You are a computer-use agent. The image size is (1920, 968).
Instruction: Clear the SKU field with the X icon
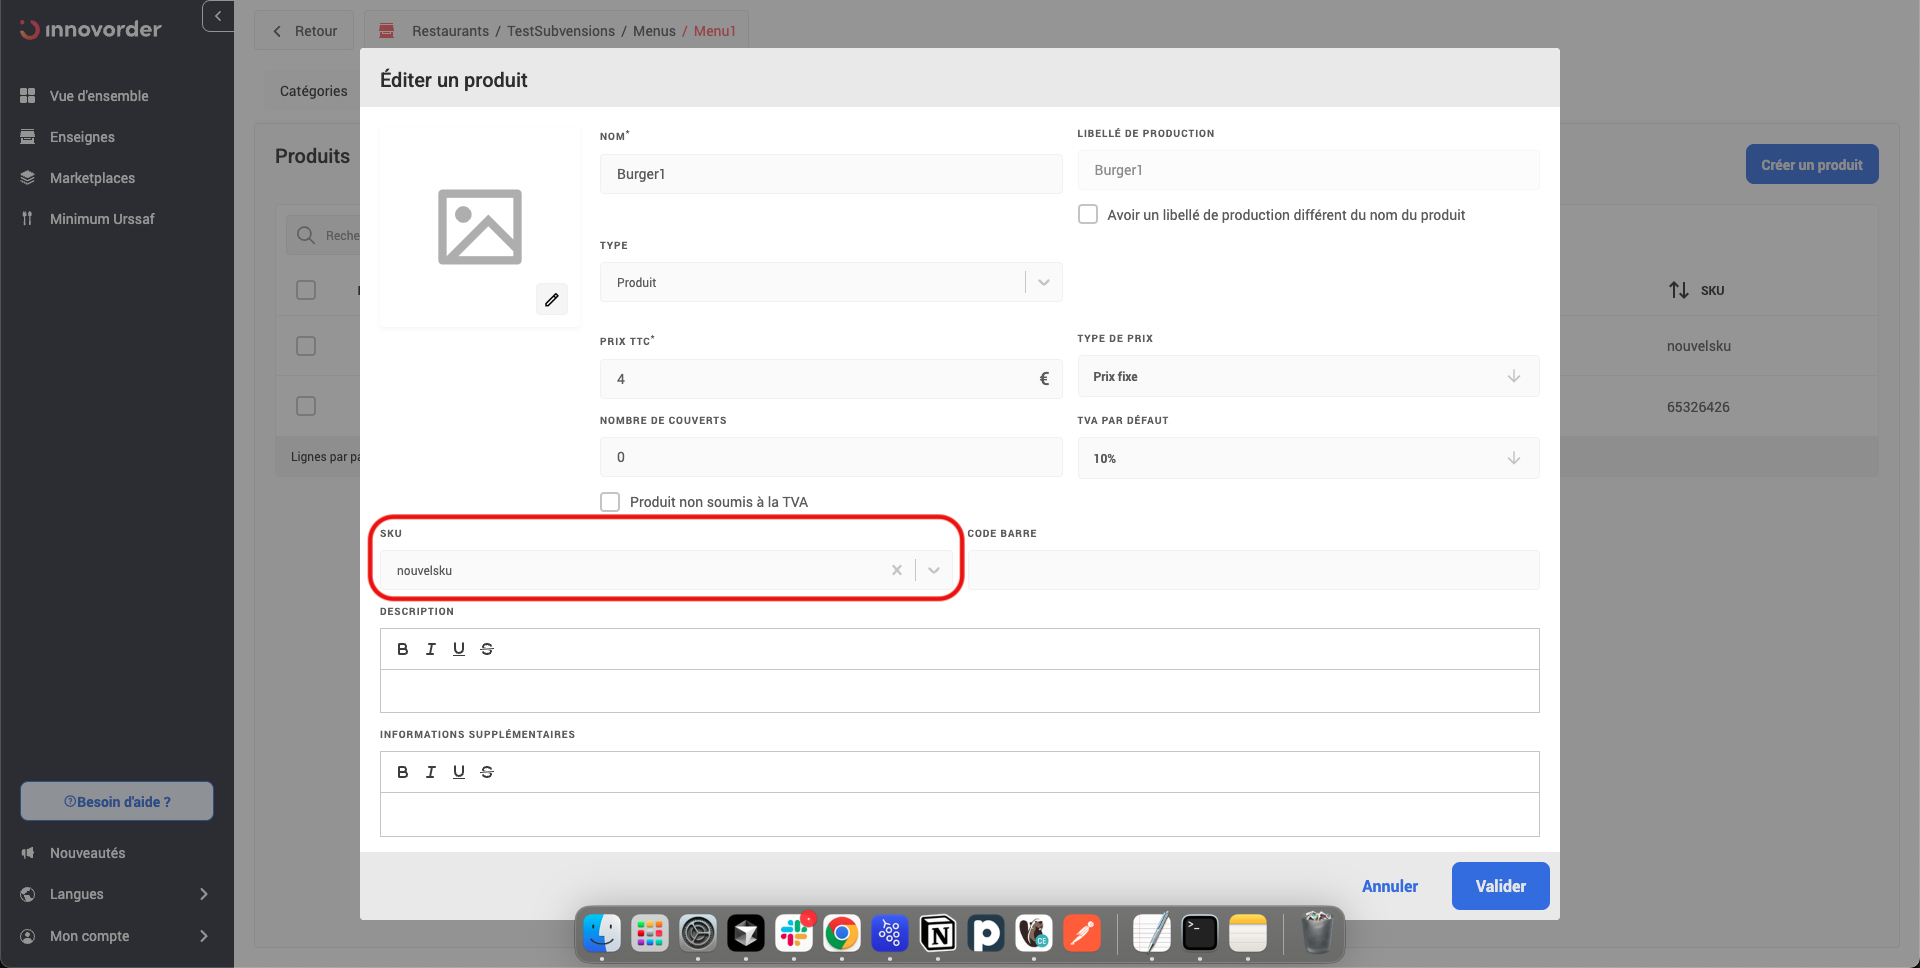[896, 570]
